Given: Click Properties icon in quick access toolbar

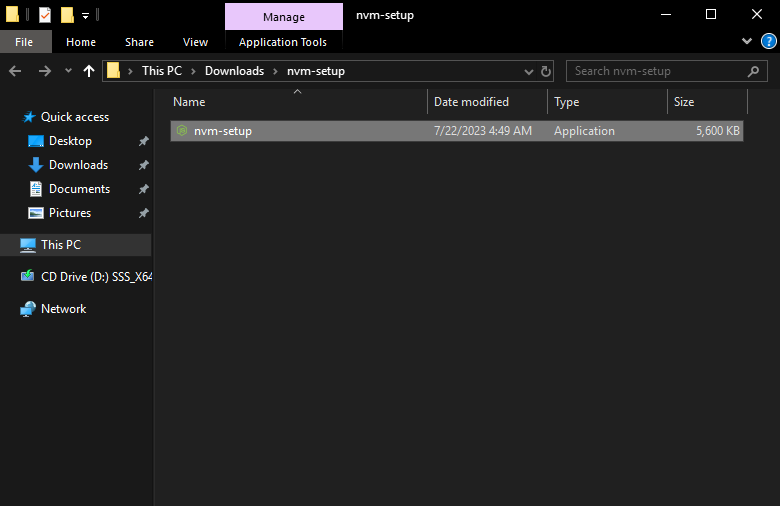Looking at the screenshot, I should point(45,15).
